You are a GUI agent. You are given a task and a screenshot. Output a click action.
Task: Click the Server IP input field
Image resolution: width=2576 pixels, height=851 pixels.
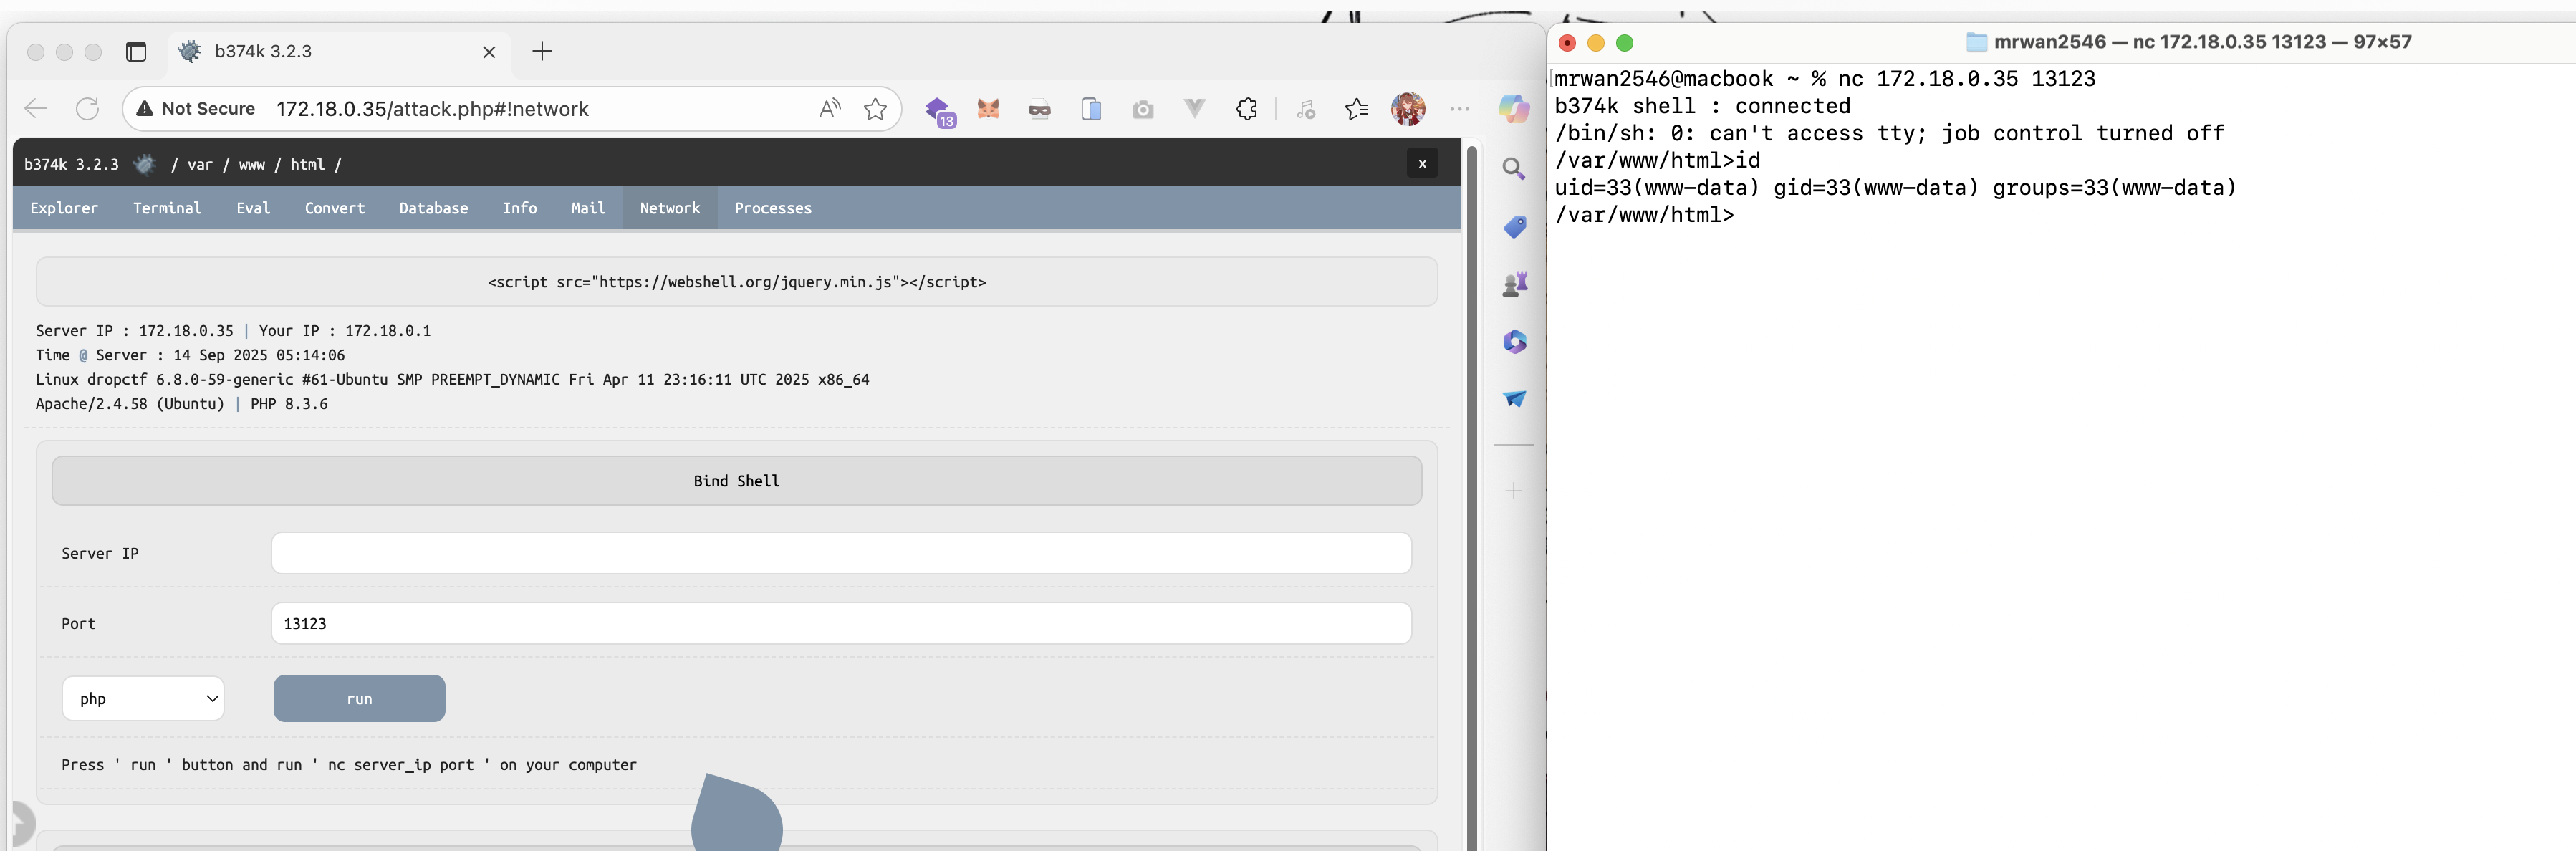click(x=840, y=553)
